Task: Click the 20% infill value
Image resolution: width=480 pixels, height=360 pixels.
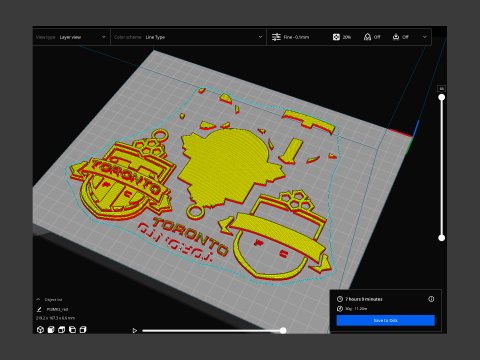Action: click(347, 37)
